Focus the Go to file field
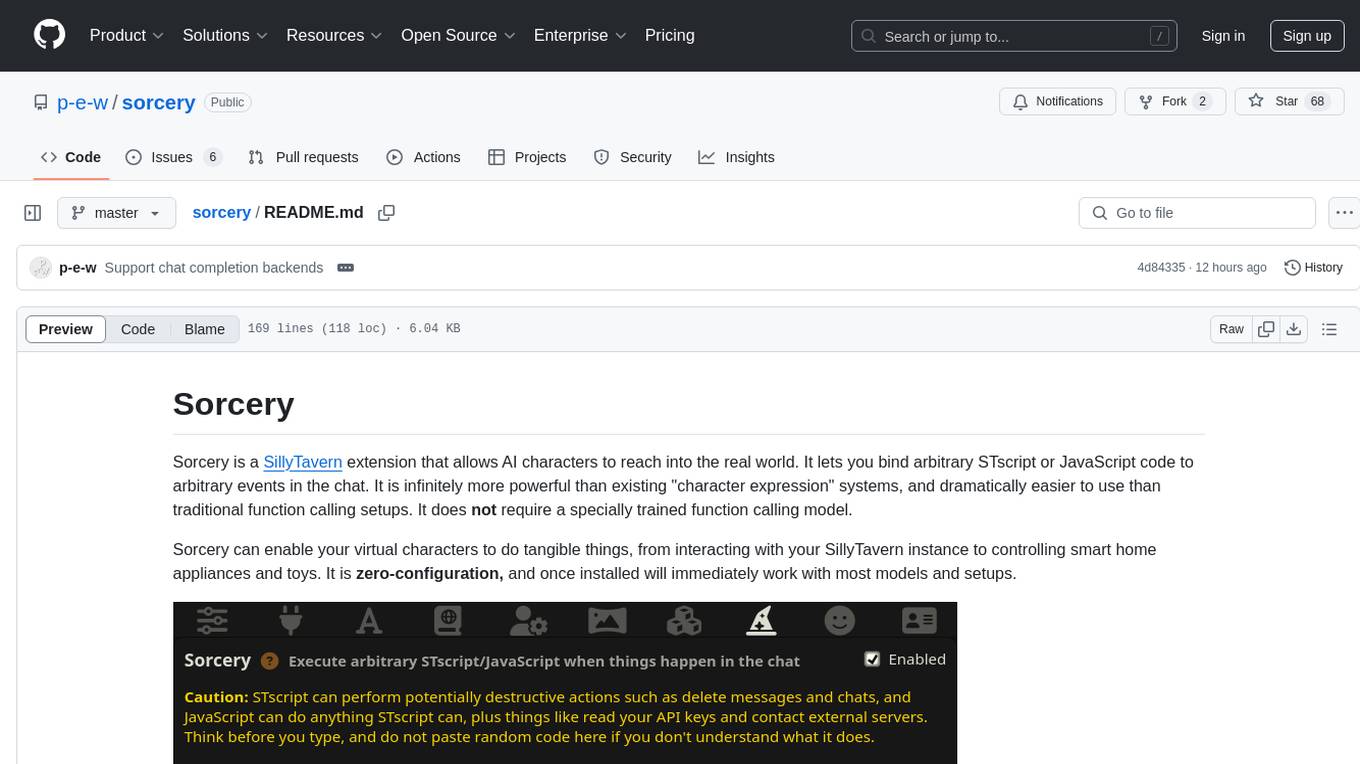 (x=1197, y=213)
